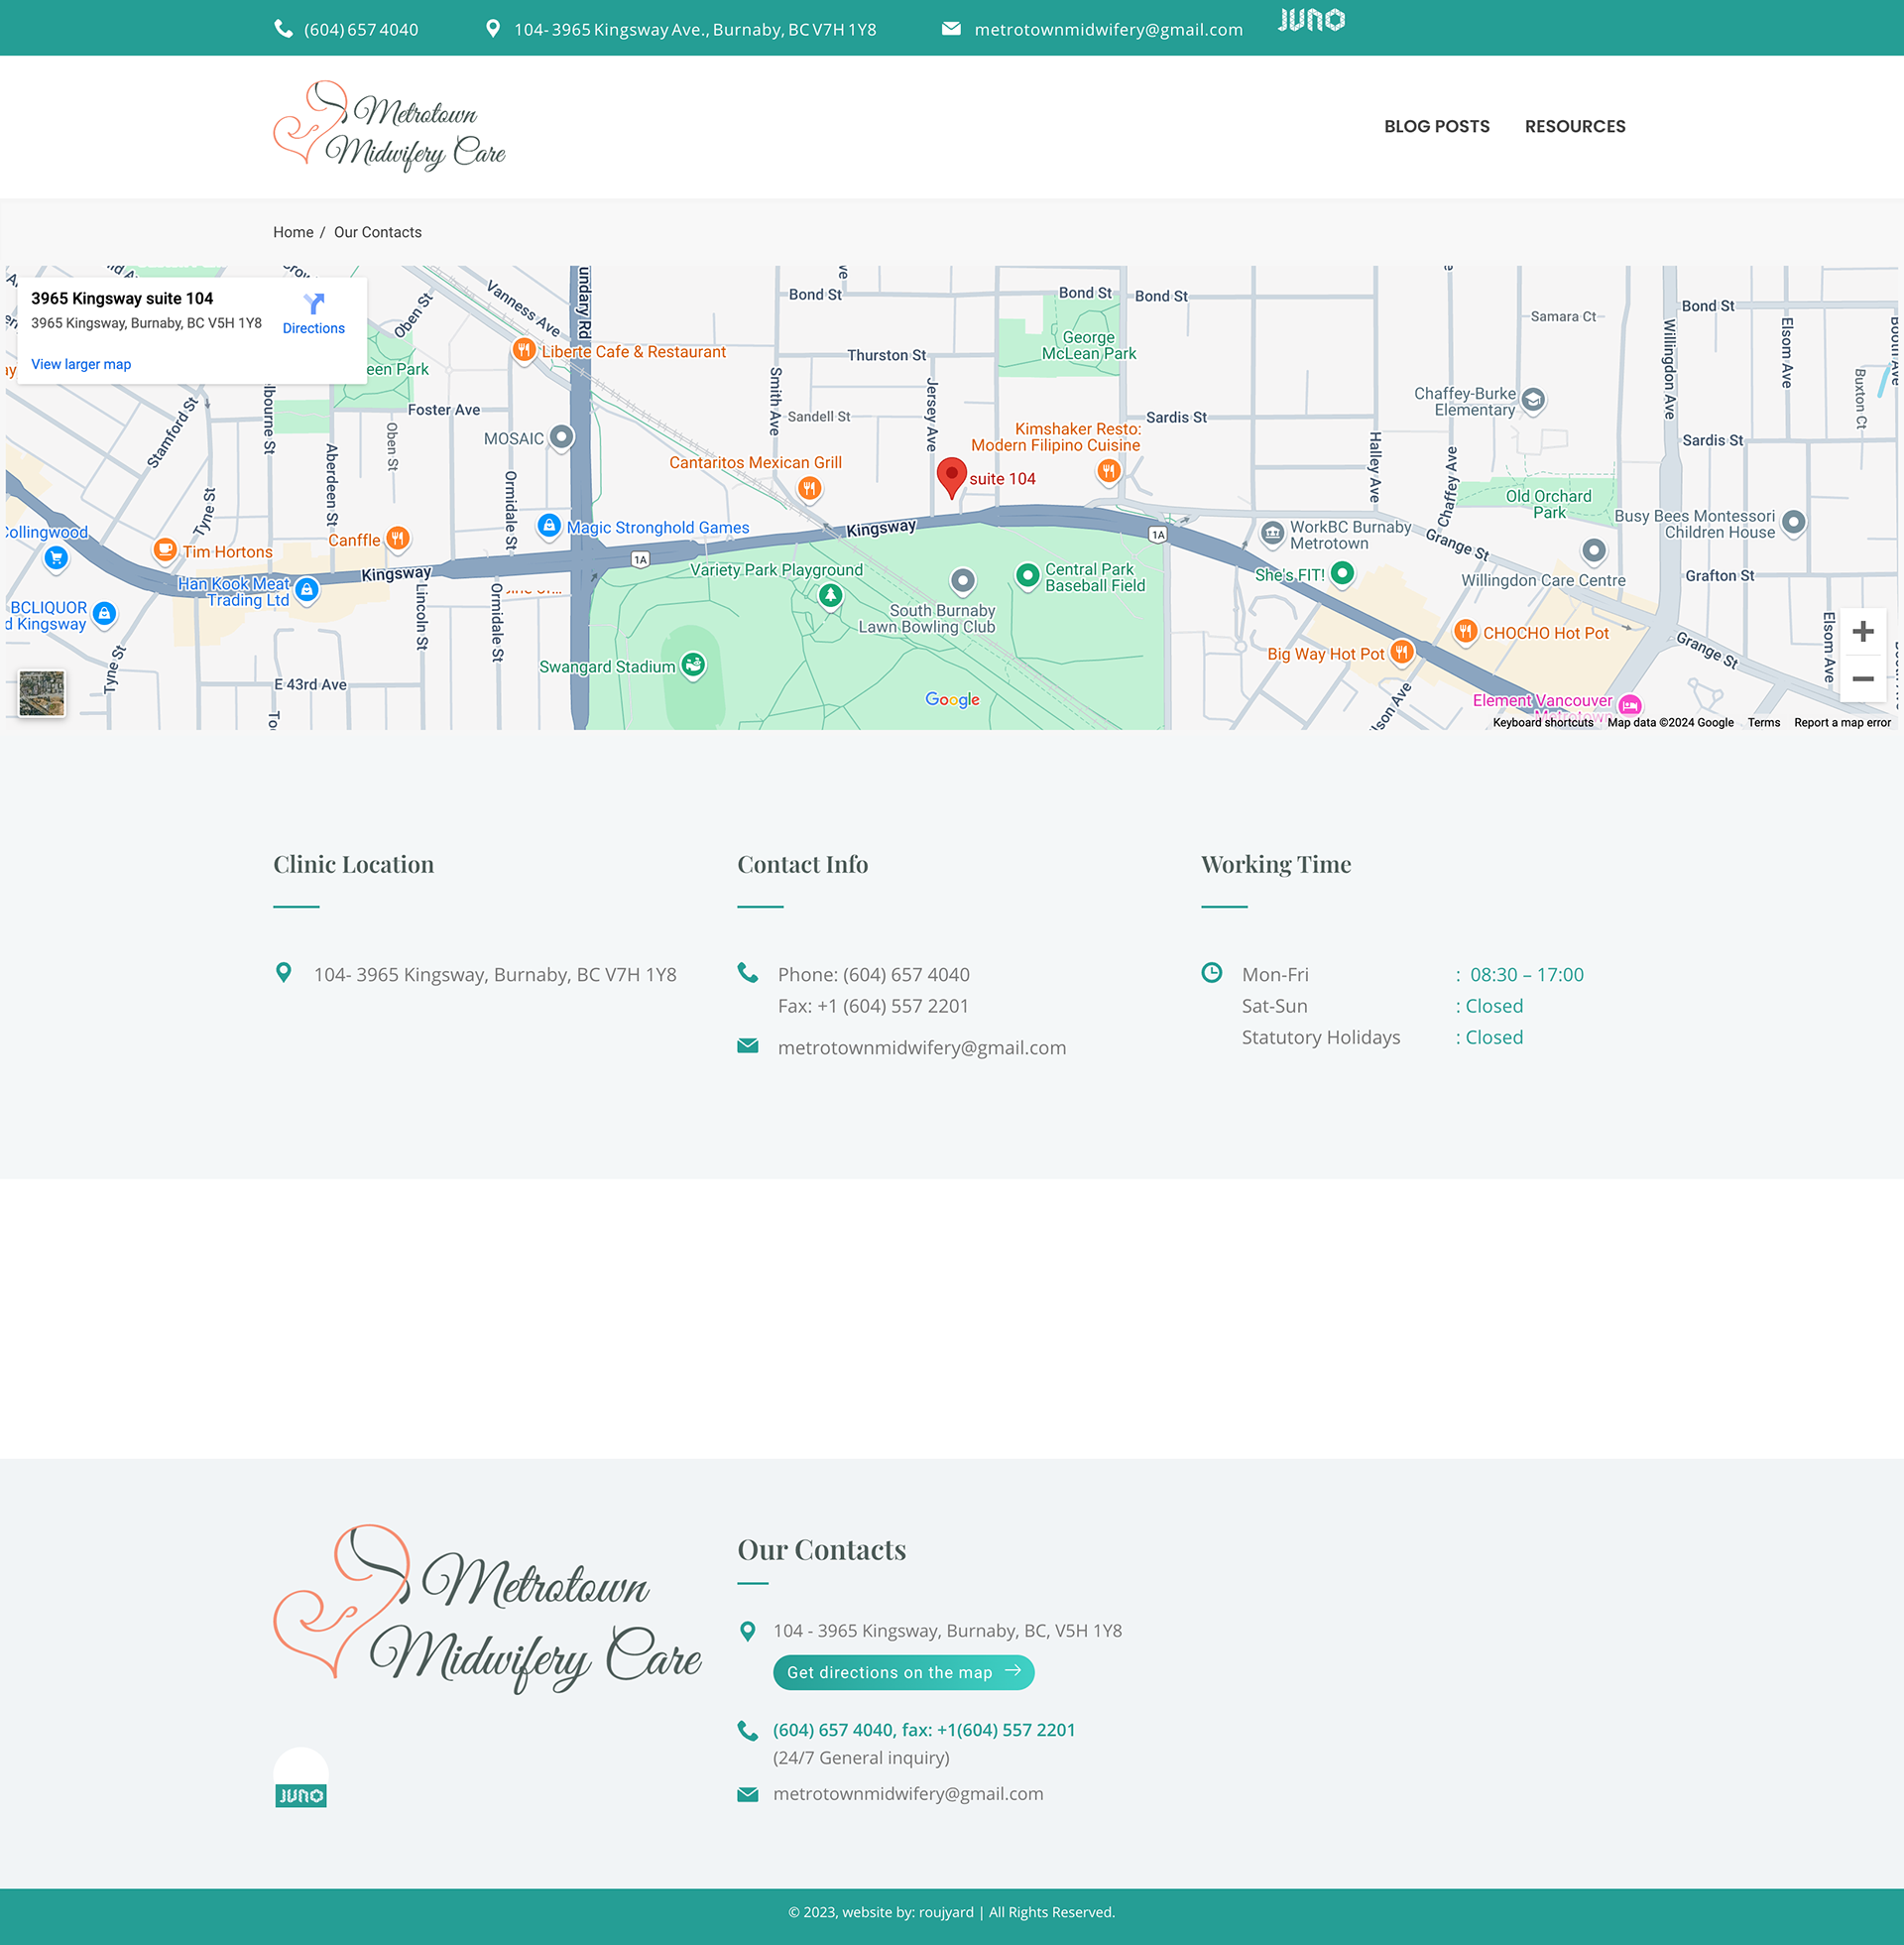Click South Burnaby Lawn Bowling Club marker

[x=962, y=580]
